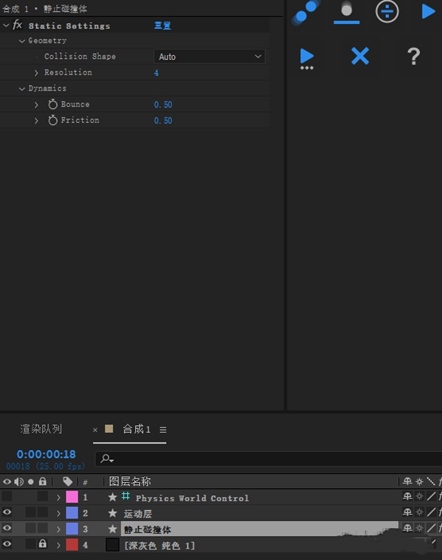
Task: Expand the Friction property
Action: coord(36,121)
